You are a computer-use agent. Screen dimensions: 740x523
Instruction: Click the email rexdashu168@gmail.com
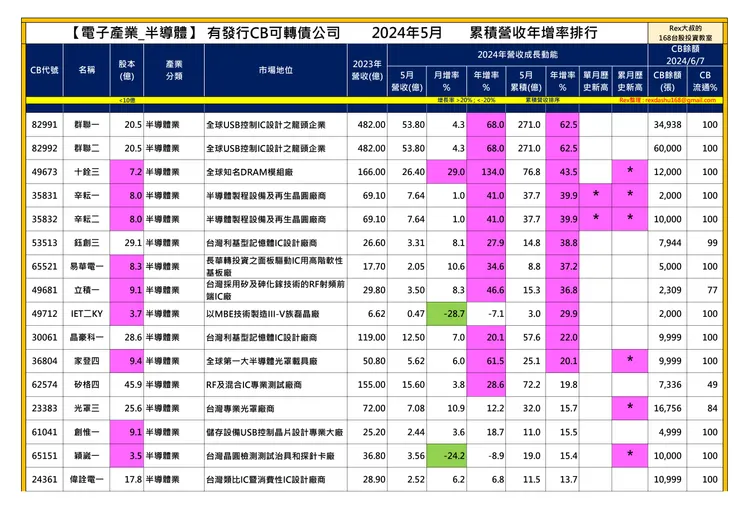coord(680,100)
